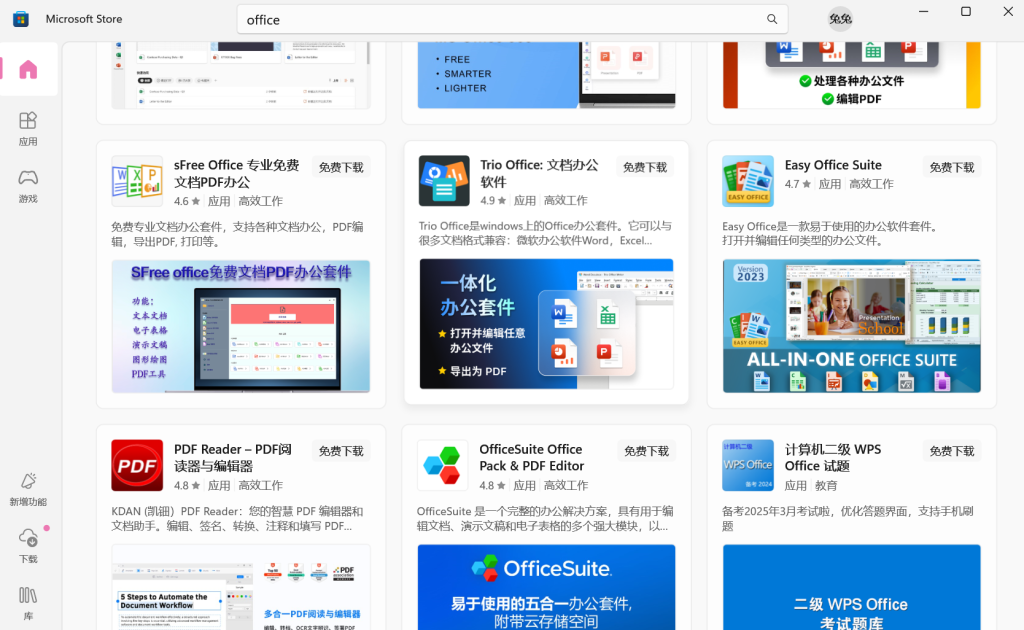This screenshot has width=1024, height=630.
Task: Open the sFree Office 专业免费文档PDF办公 title
Action: [236, 173]
